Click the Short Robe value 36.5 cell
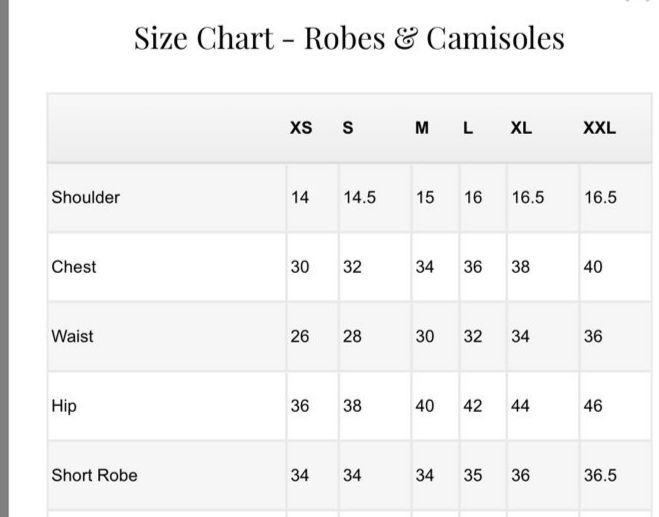Image resolution: width=659 pixels, height=517 pixels. coord(600,475)
